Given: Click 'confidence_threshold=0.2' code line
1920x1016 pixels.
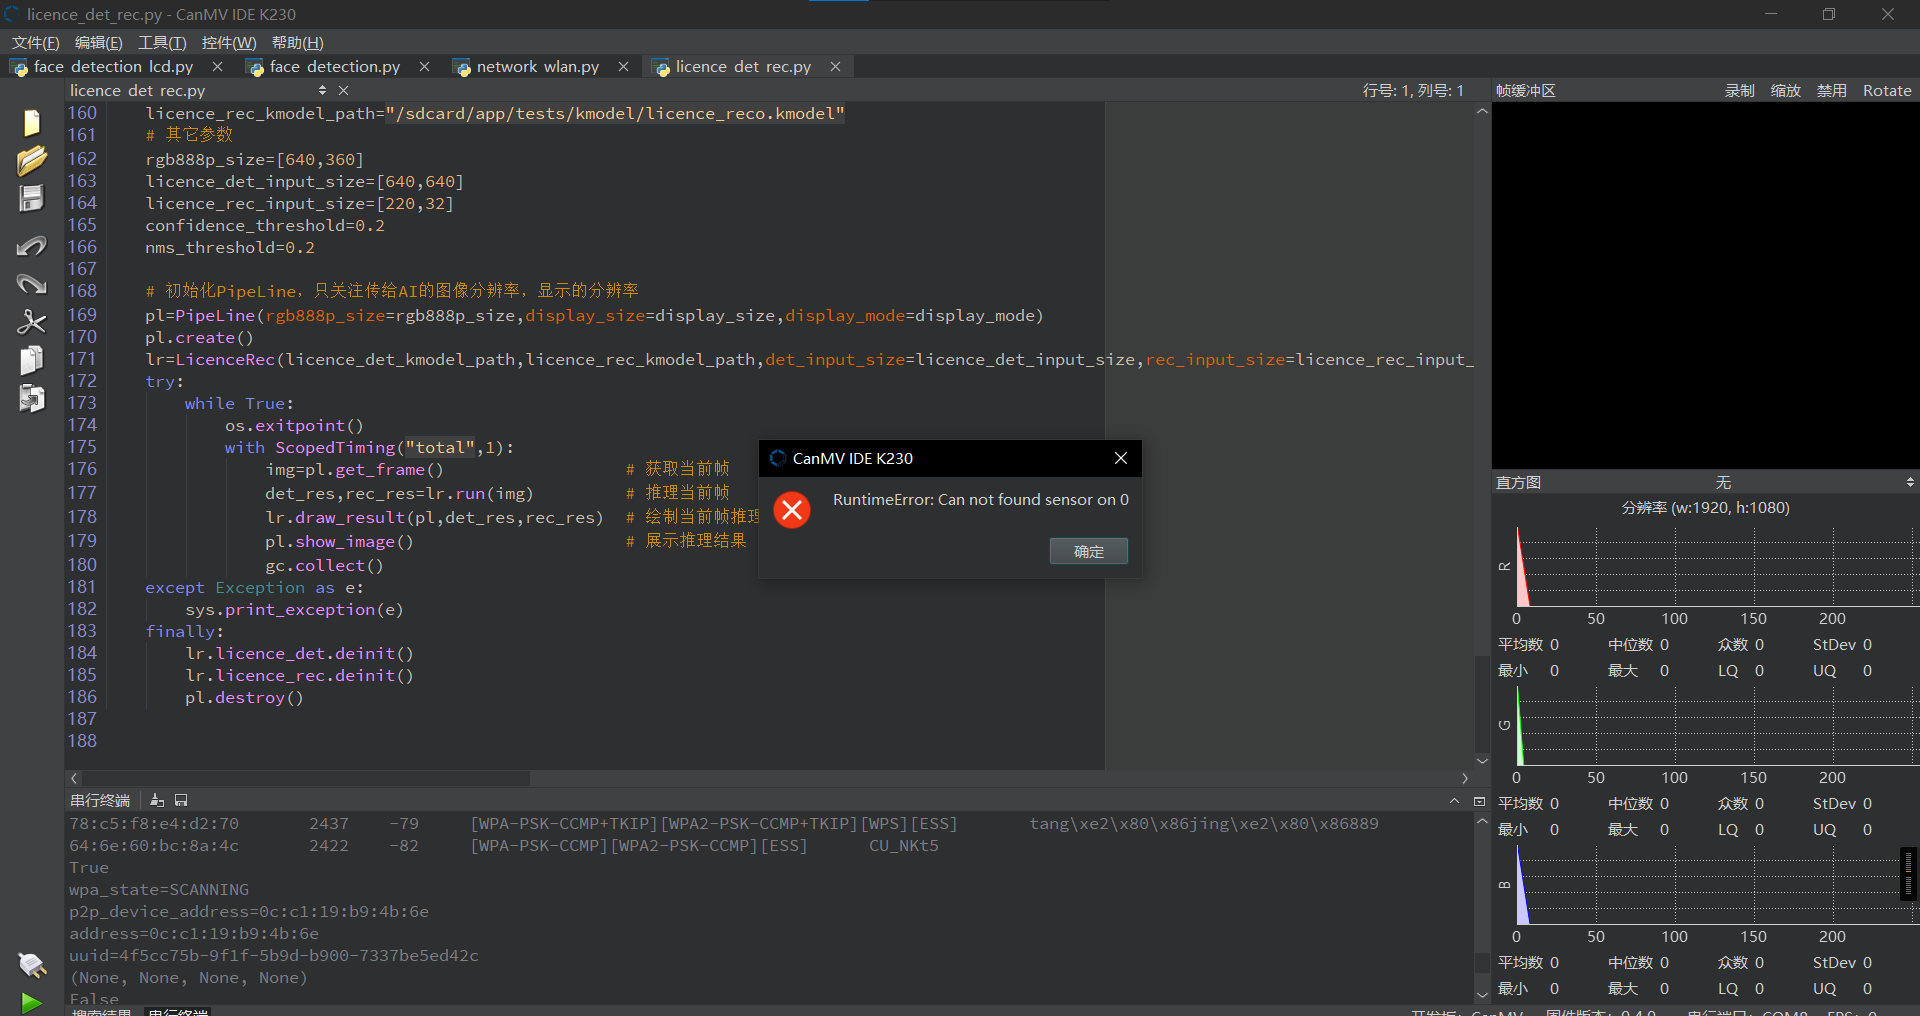Looking at the screenshot, I should click(x=265, y=225).
